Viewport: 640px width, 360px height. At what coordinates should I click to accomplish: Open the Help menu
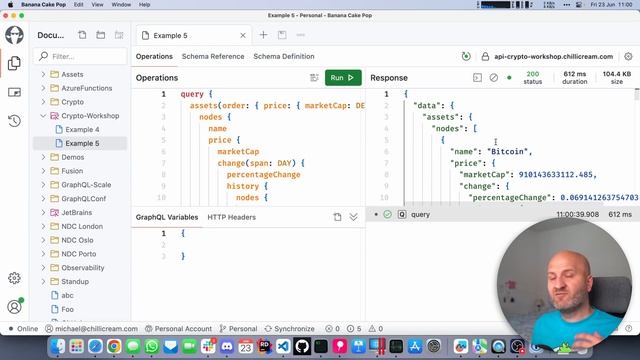point(144,4)
